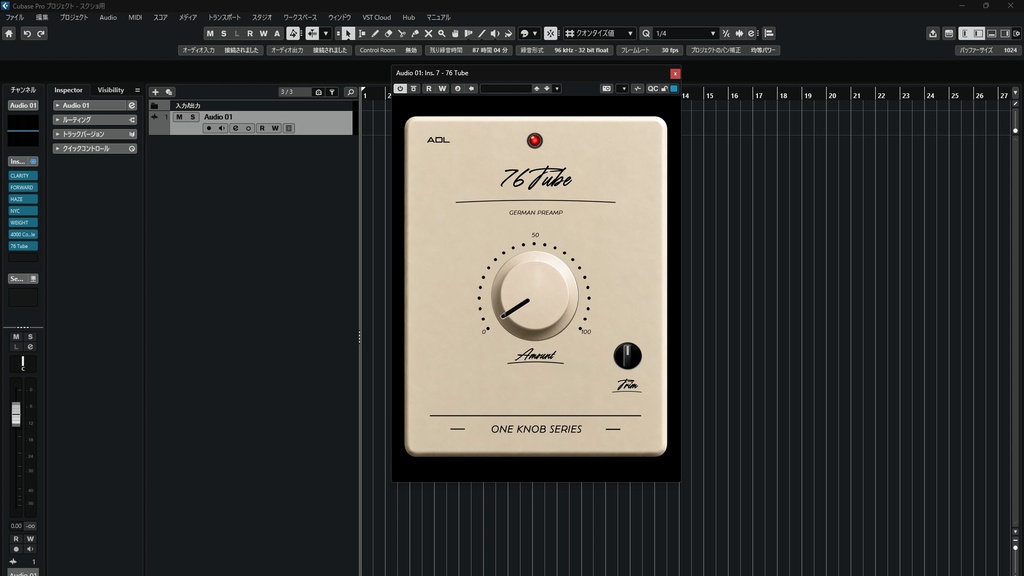1024x576 pixels.
Task: Switch to the Visibility tab
Action: 110,90
